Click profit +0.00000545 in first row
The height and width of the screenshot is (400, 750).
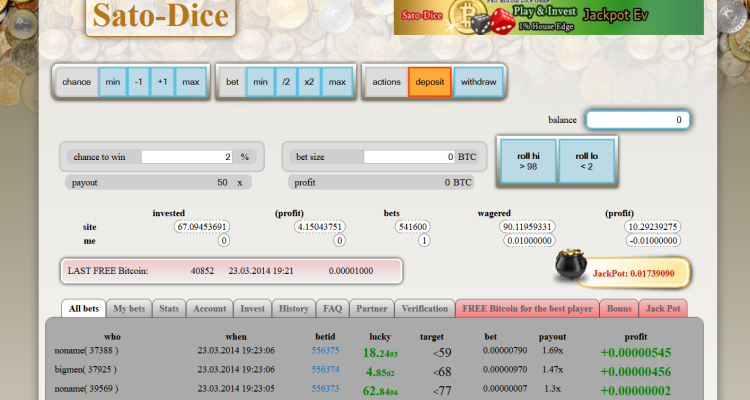click(x=636, y=353)
